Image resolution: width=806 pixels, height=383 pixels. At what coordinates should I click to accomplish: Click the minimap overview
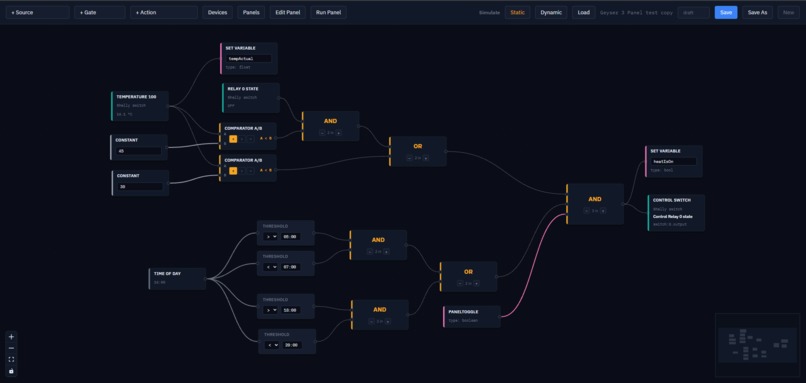tap(757, 345)
